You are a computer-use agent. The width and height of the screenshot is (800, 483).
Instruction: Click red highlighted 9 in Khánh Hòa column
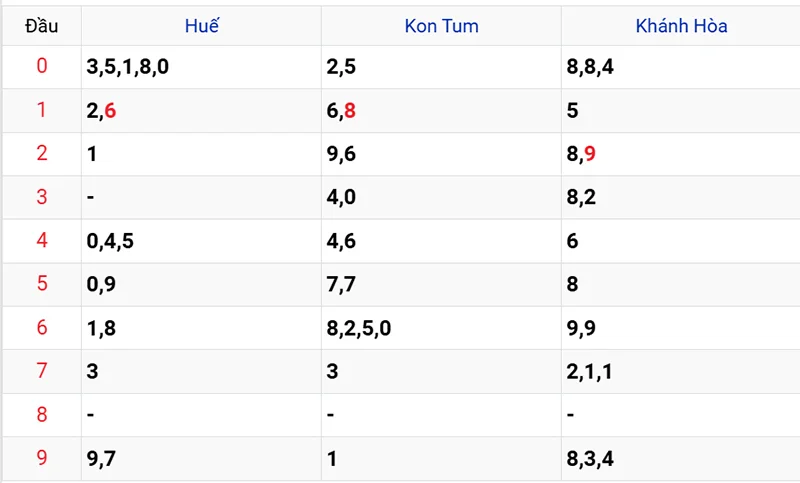(x=590, y=155)
